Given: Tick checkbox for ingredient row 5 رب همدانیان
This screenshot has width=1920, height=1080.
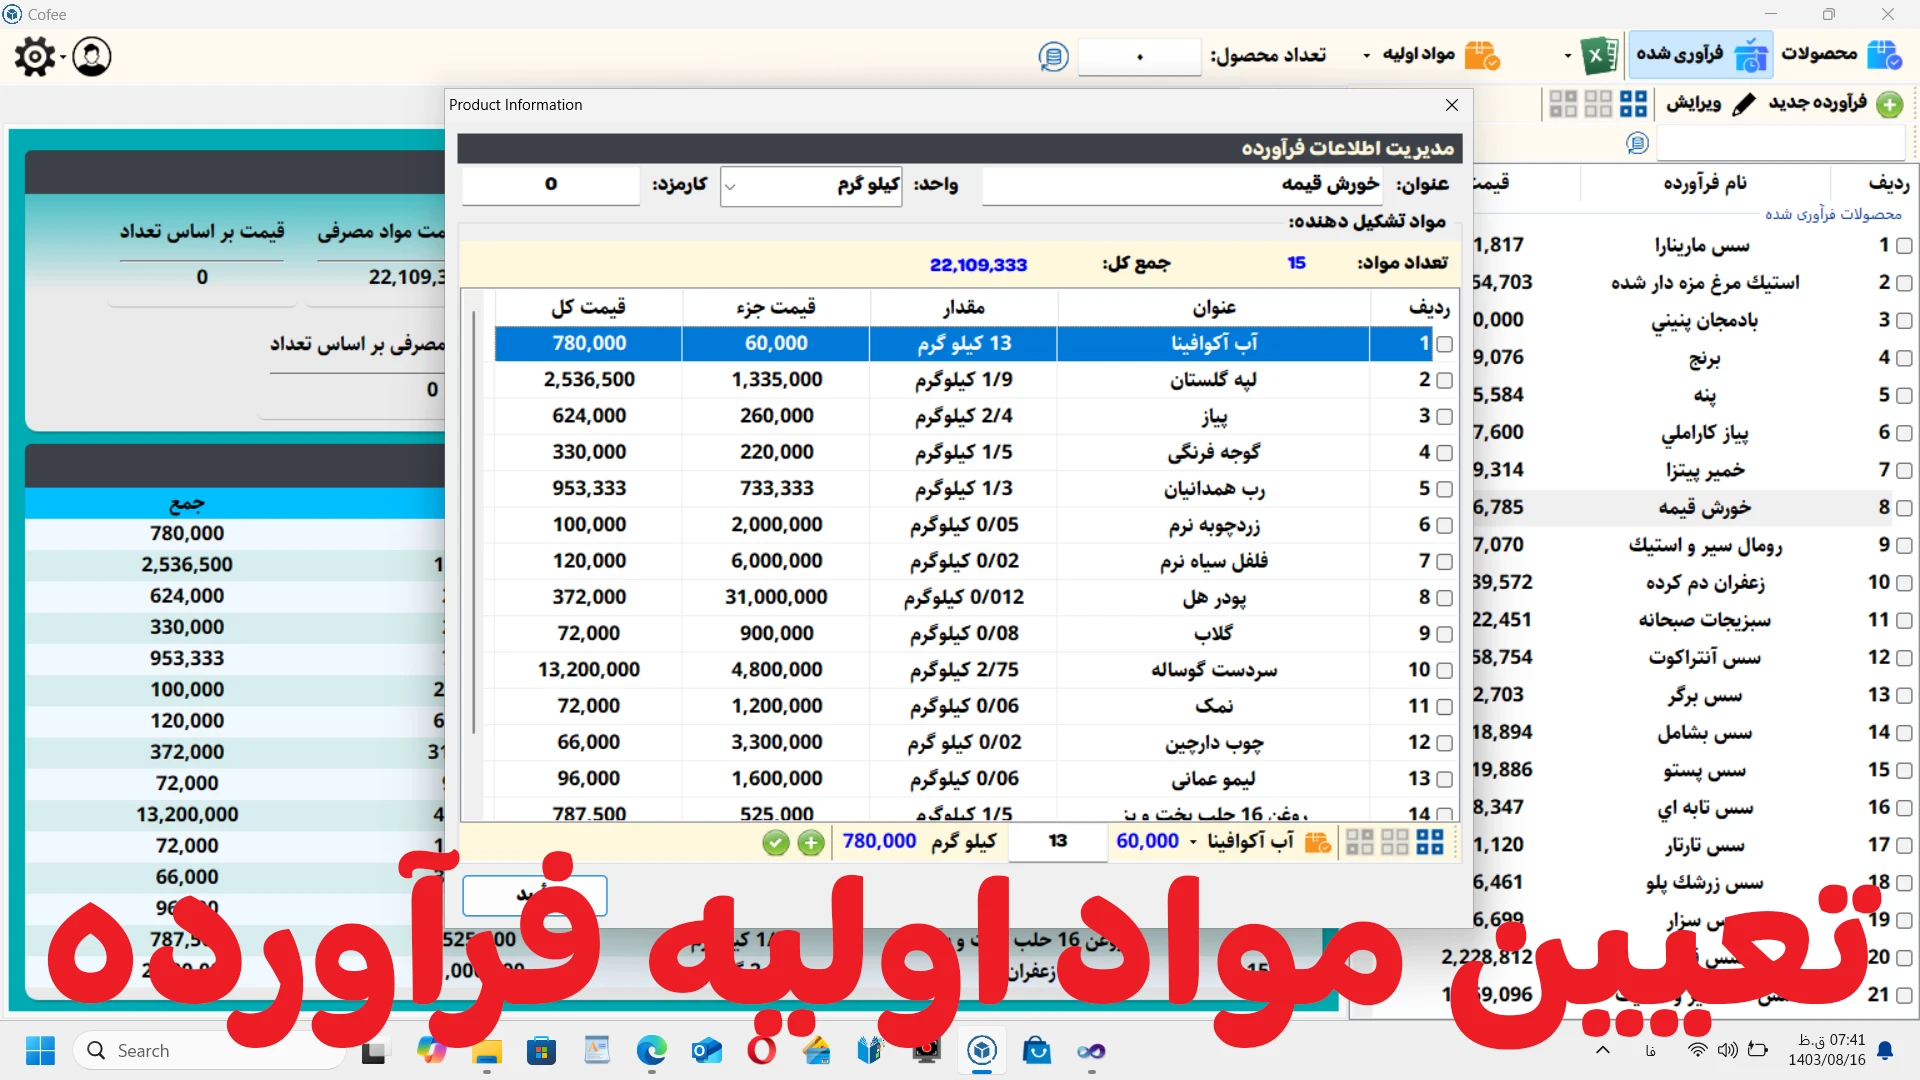Looking at the screenshot, I should (x=1444, y=490).
